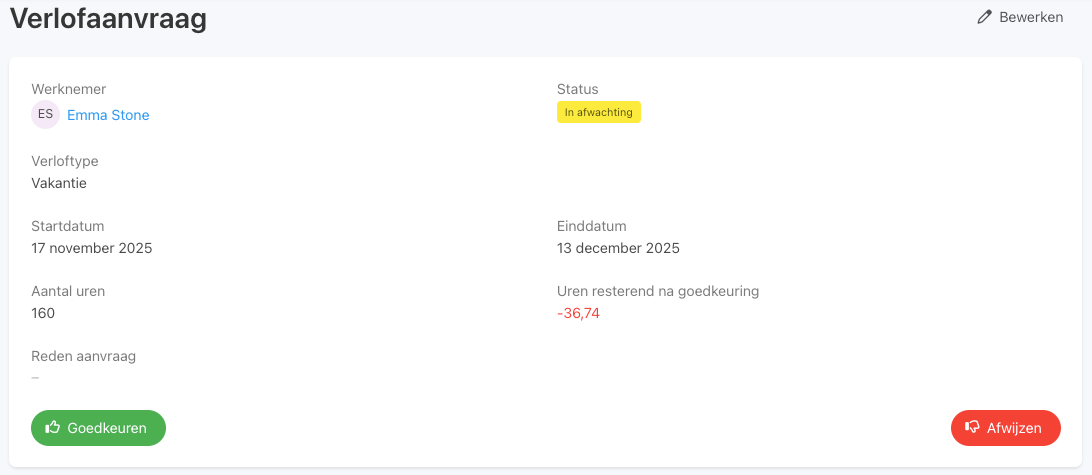Click the thumbs-up icon on Goedkeuren
Screen dimensions: 1092x475
click(53, 427)
